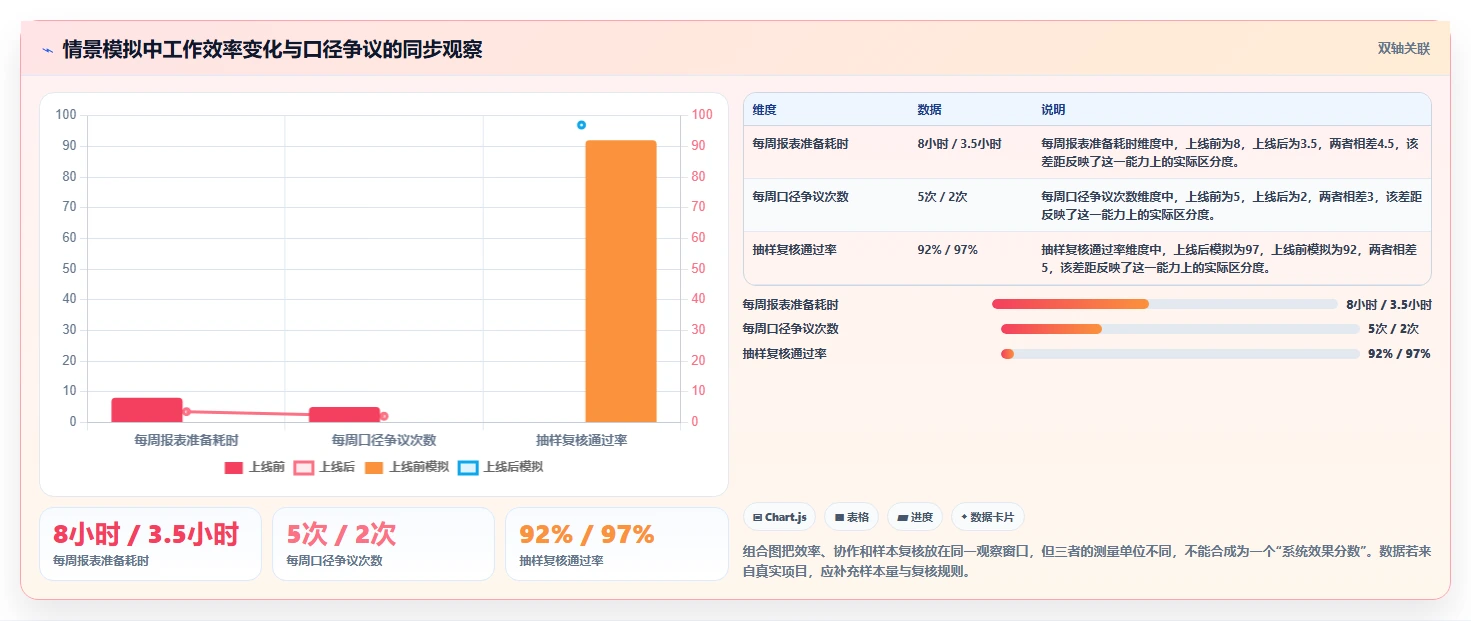Click the blue 上线后模拟 legend color box
1471x621 pixels.
click(x=468, y=467)
